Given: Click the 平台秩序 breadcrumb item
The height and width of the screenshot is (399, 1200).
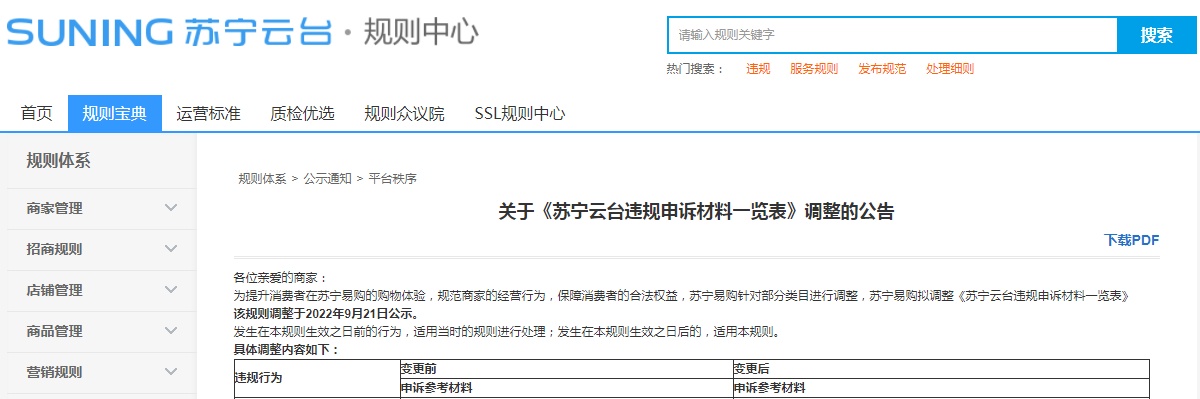Looking at the screenshot, I should [x=392, y=179].
